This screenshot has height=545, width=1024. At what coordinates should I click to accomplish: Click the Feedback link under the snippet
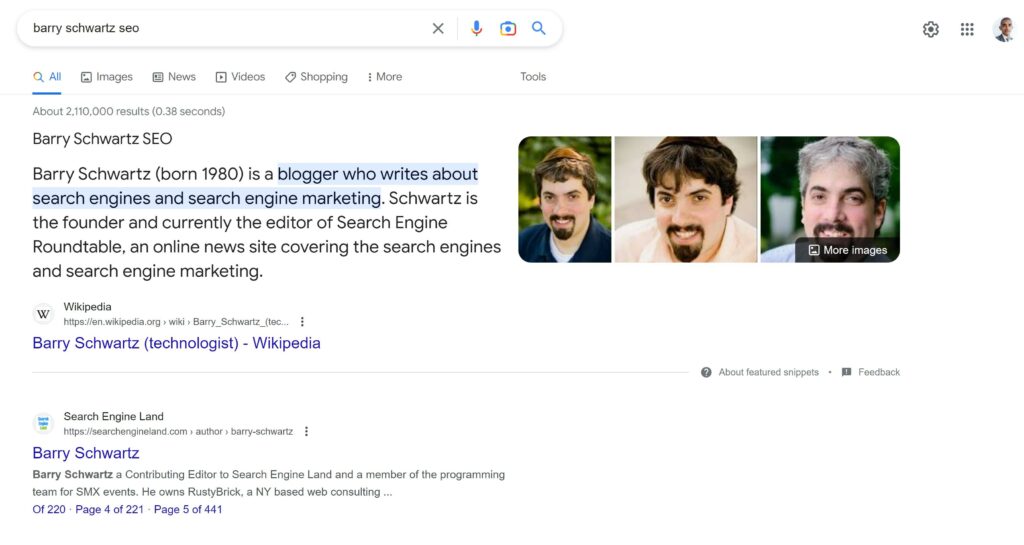(x=871, y=372)
